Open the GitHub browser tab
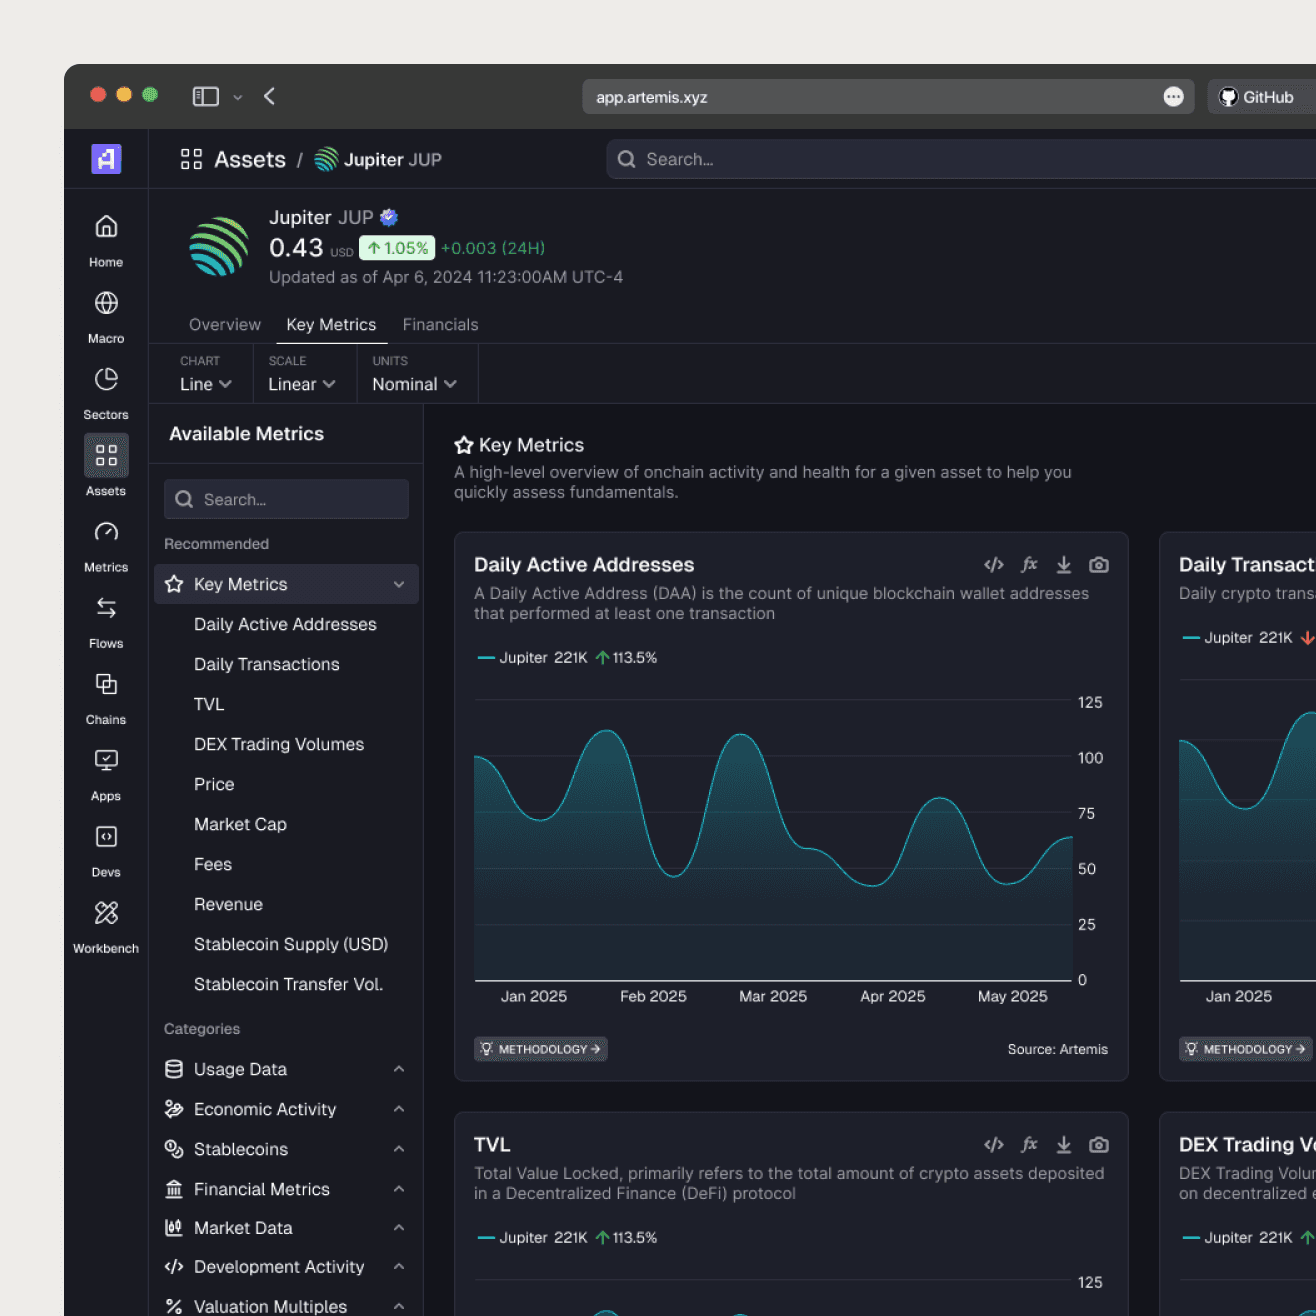The height and width of the screenshot is (1316, 1316). click(1262, 97)
